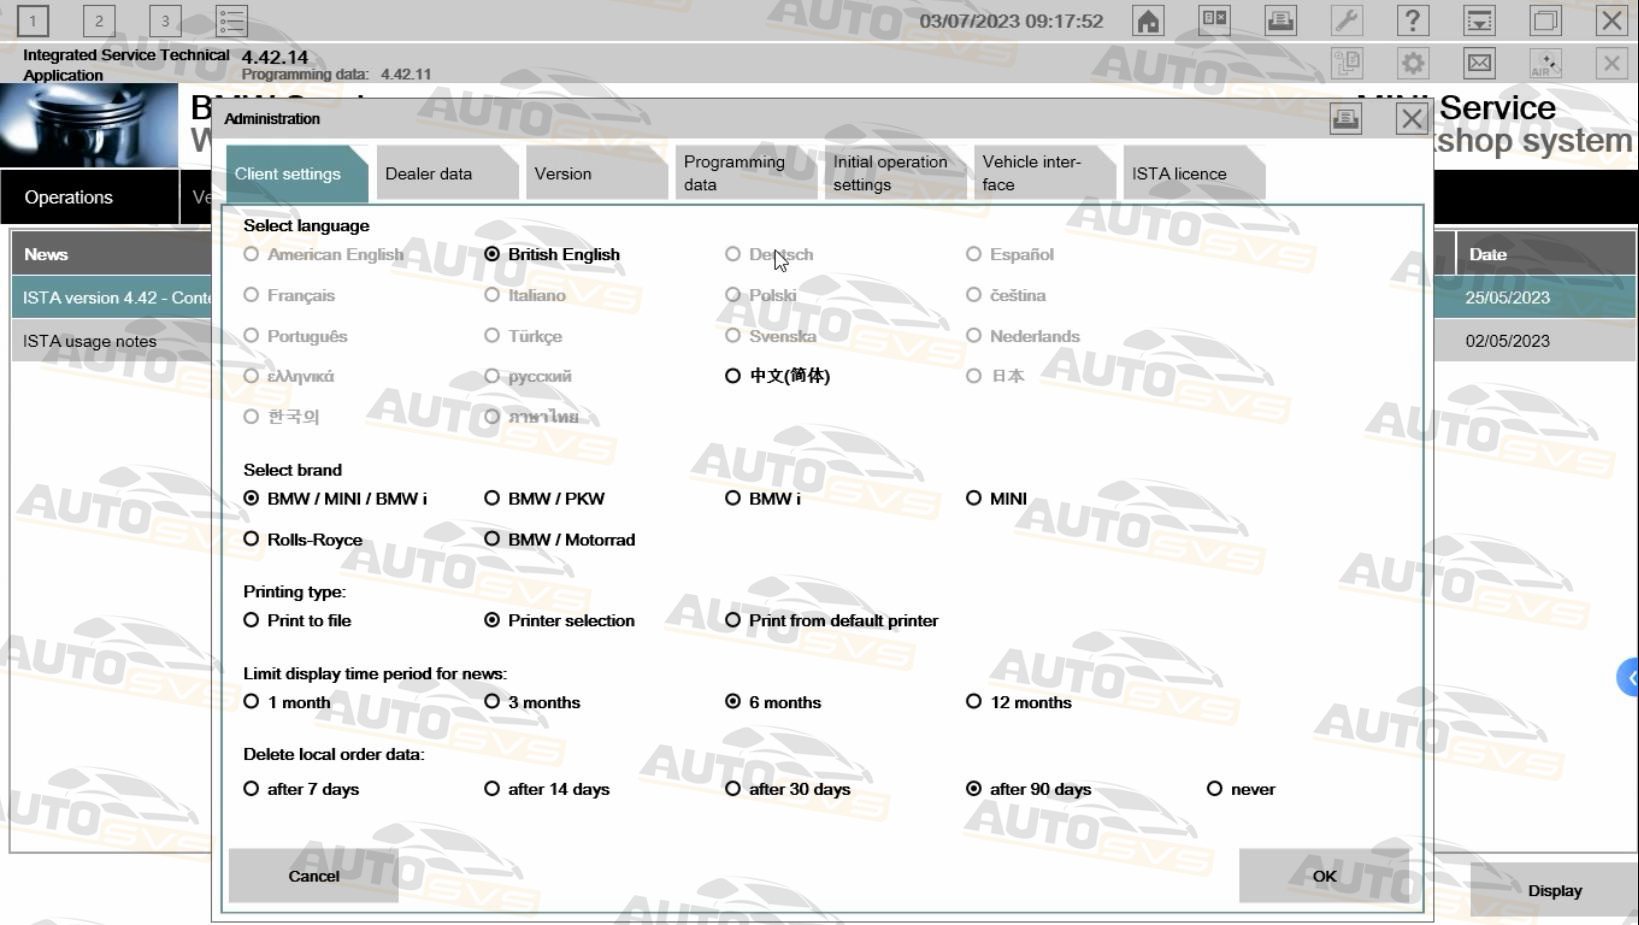Delete order data after 14 days
The image size is (1639, 925).
click(x=547, y=789)
